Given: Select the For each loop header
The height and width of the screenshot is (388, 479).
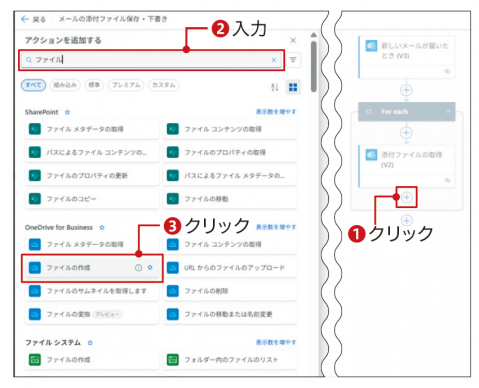Looking at the screenshot, I should coord(406,112).
